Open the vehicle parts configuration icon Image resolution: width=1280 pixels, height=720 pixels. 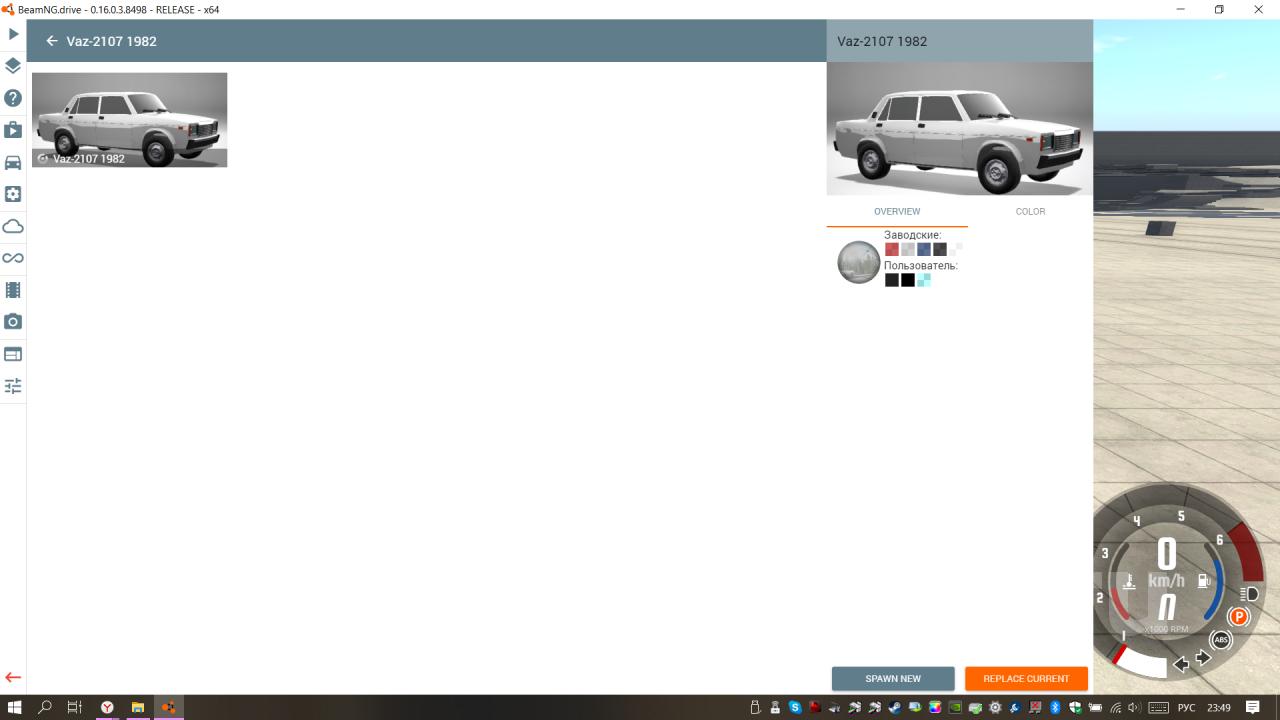[13, 194]
